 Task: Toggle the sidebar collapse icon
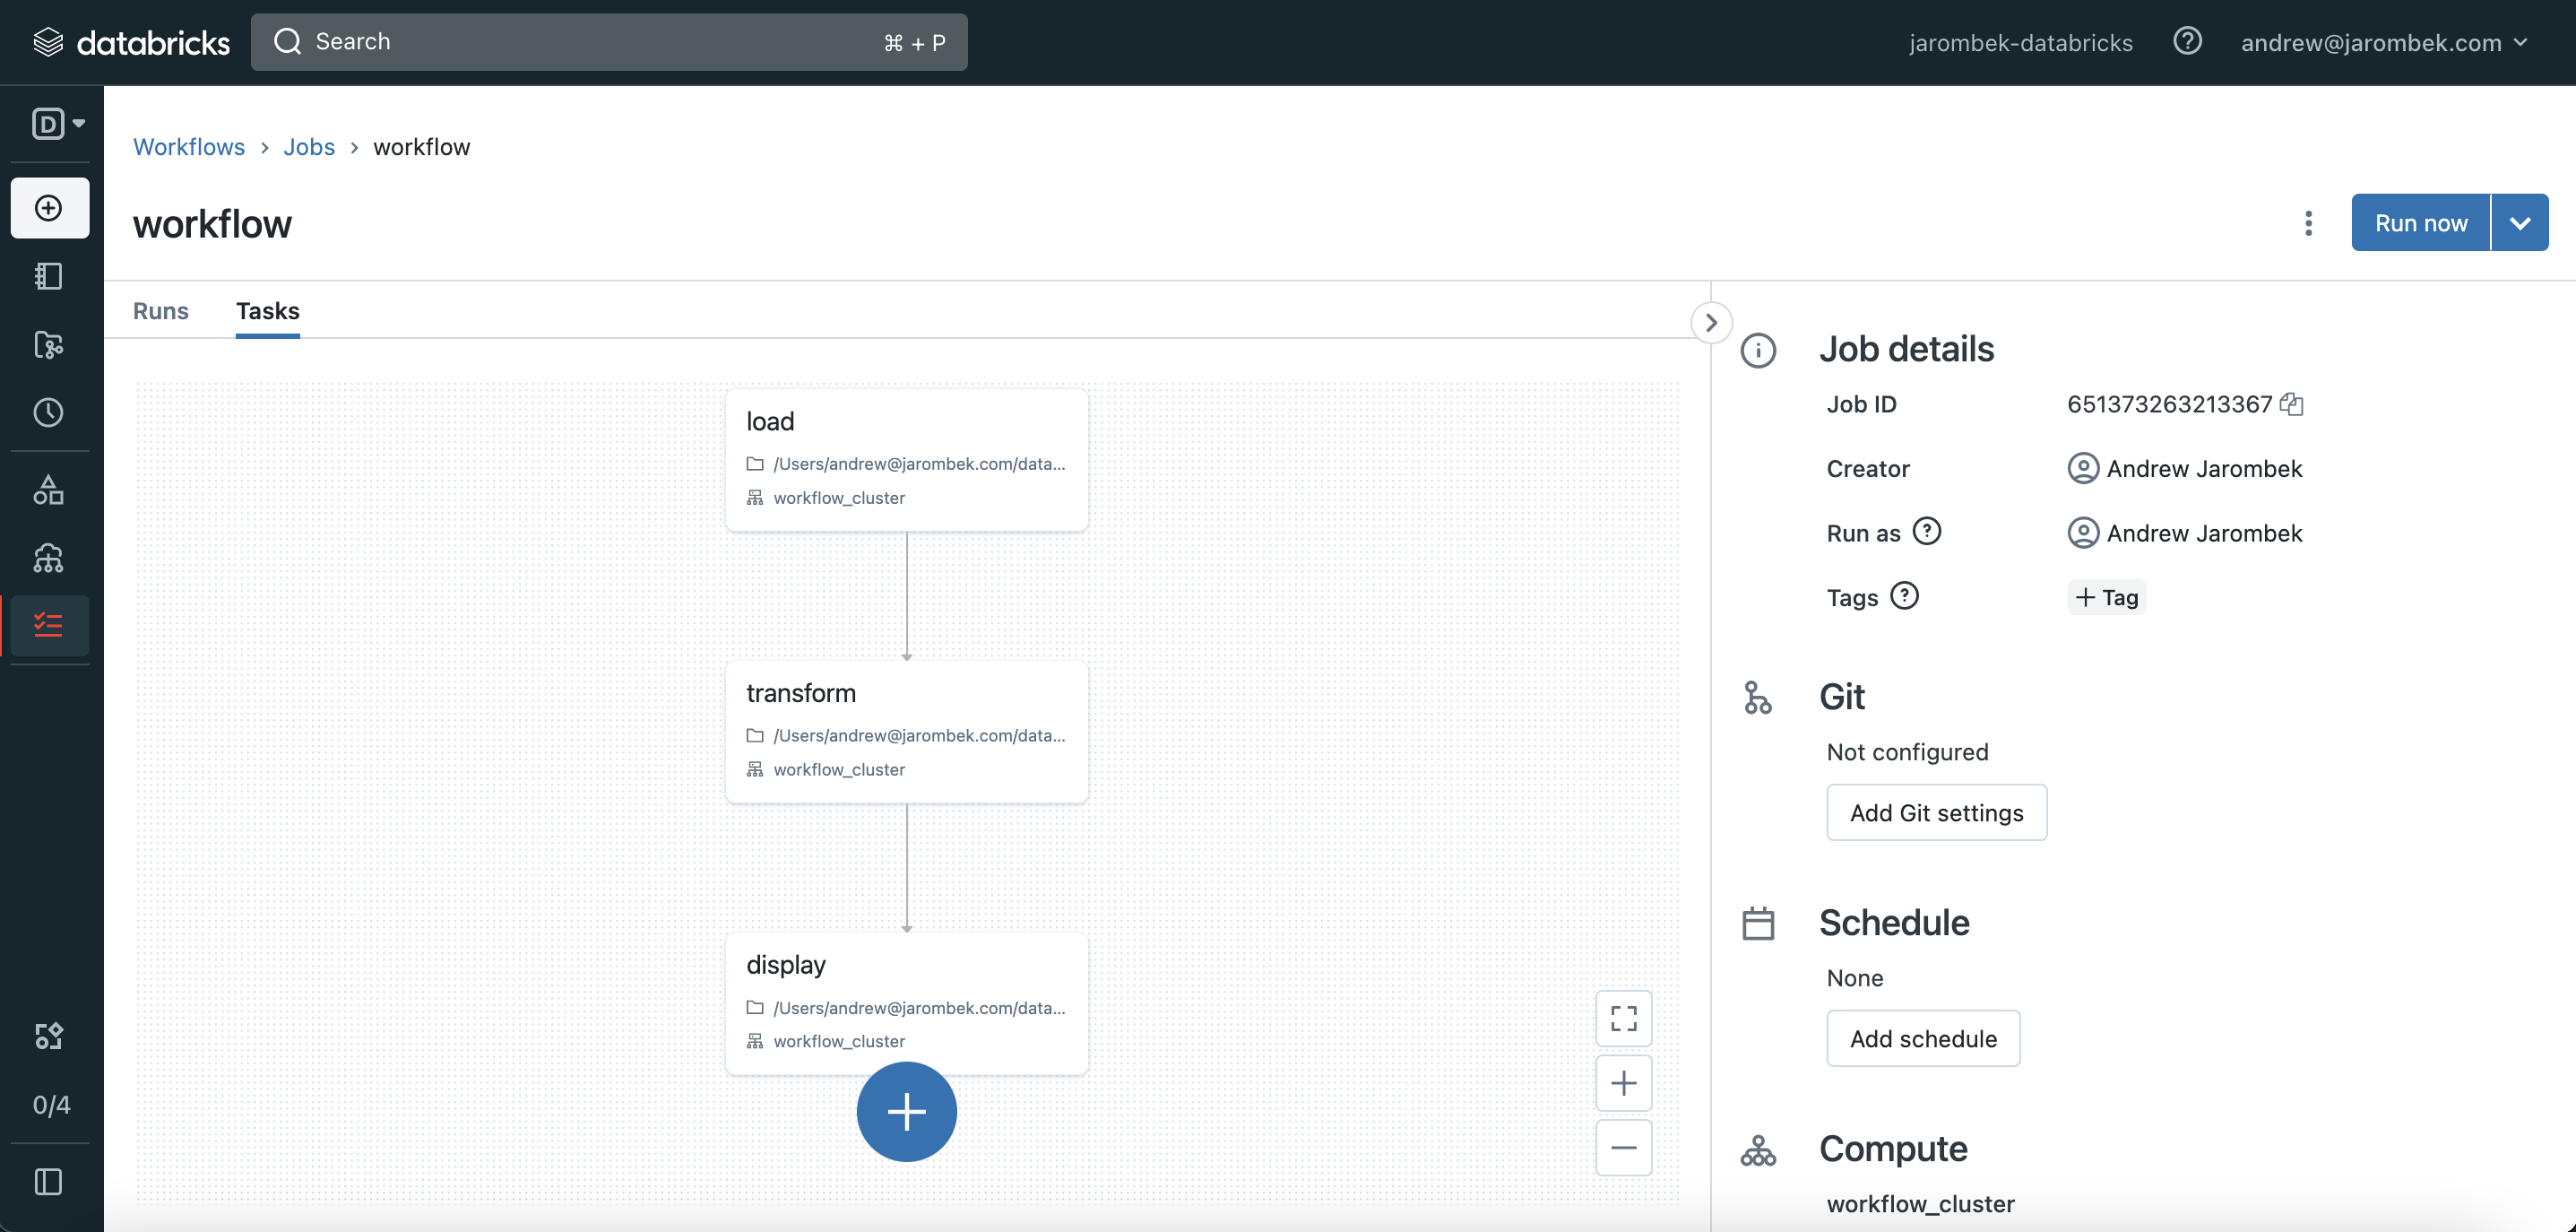click(48, 1181)
